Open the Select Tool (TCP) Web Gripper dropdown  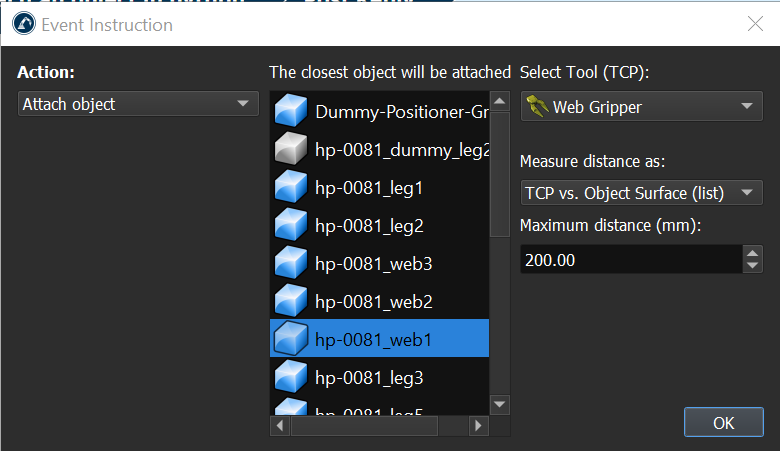(641, 106)
